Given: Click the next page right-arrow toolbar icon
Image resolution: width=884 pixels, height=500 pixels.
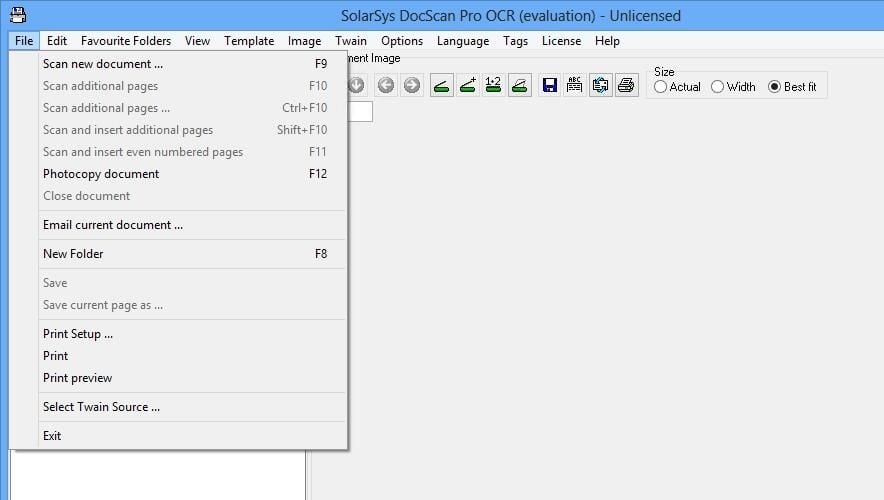Looking at the screenshot, I should 412,85.
